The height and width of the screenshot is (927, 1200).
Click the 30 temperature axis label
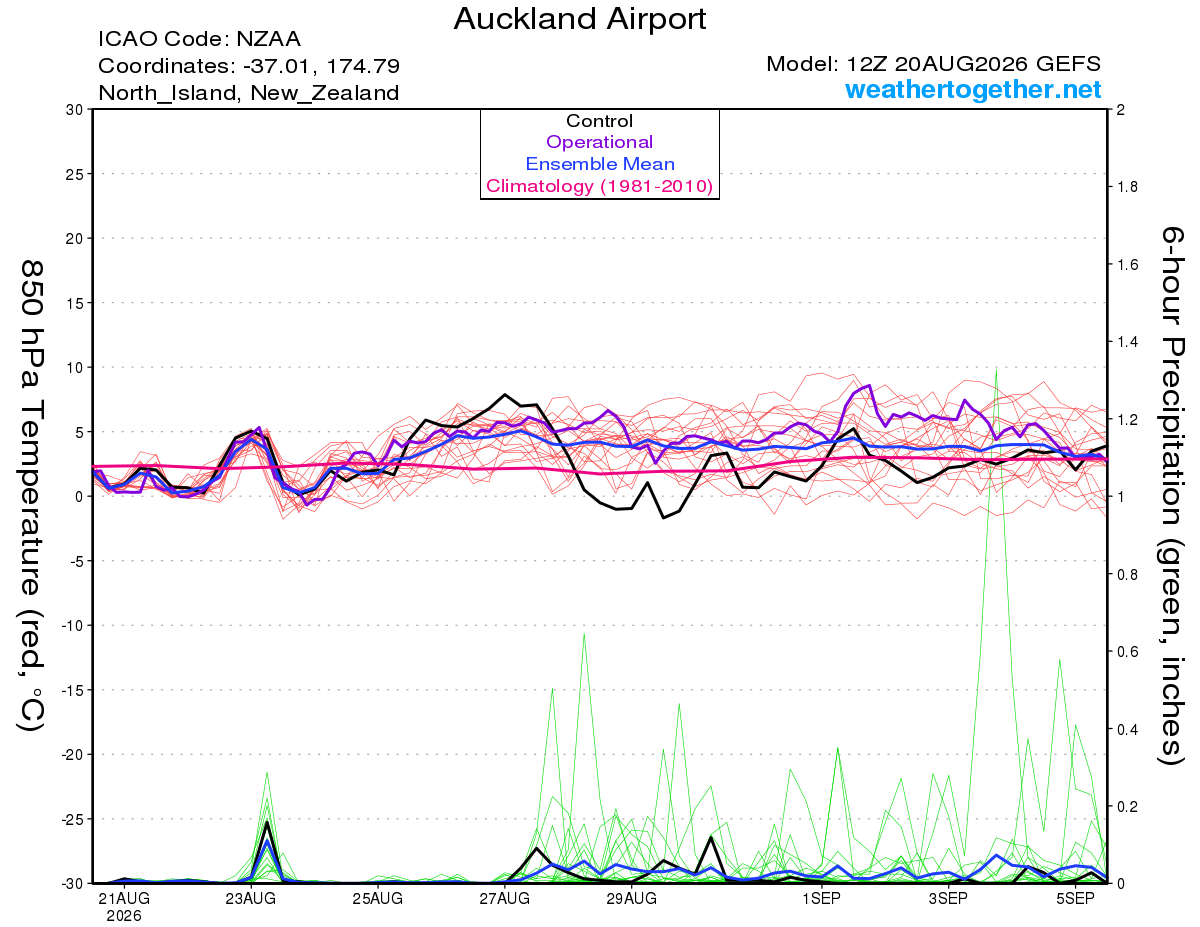tap(73, 109)
